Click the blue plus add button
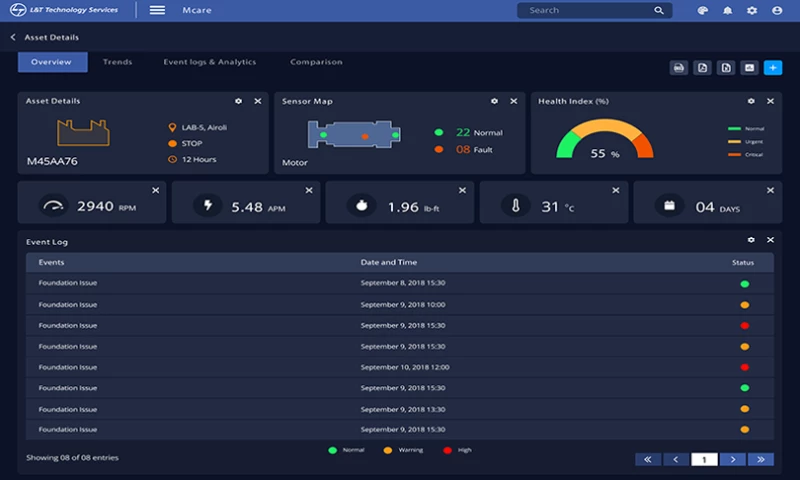The height and width of the screenshot is (480, 800). (773, 68)
